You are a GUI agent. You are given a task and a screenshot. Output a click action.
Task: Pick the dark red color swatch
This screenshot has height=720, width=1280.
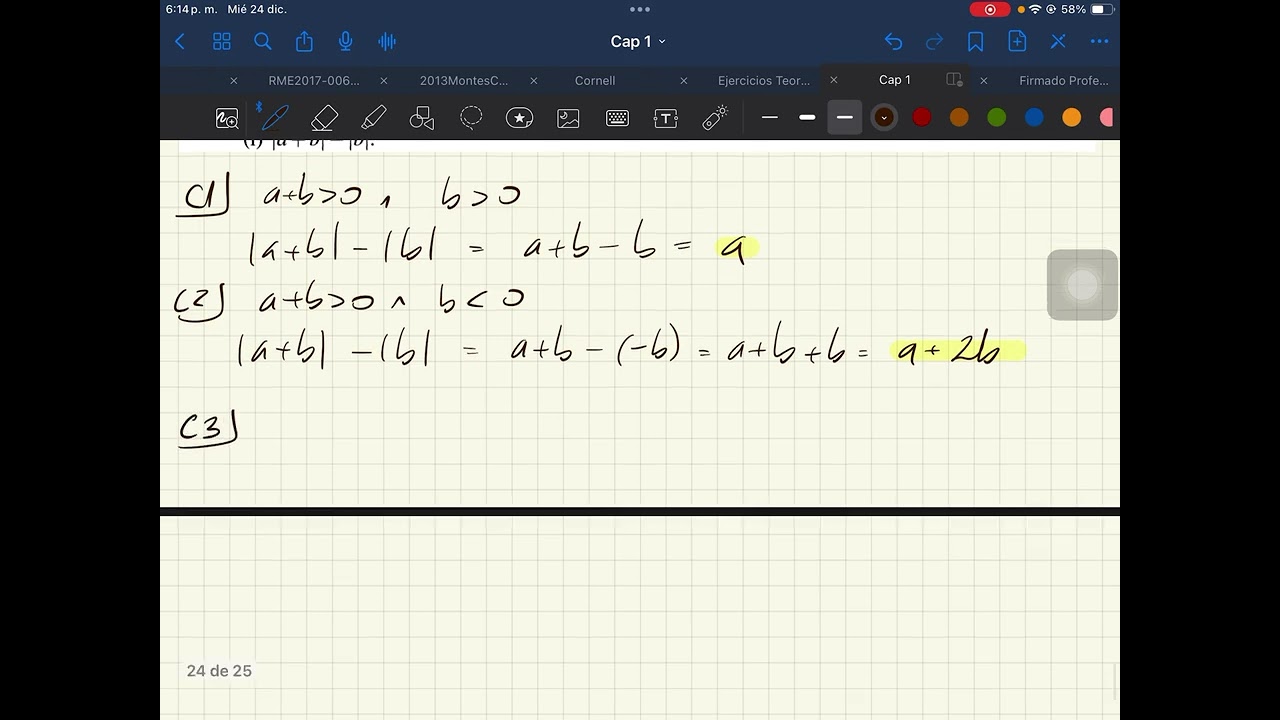[x=922, y=118]
